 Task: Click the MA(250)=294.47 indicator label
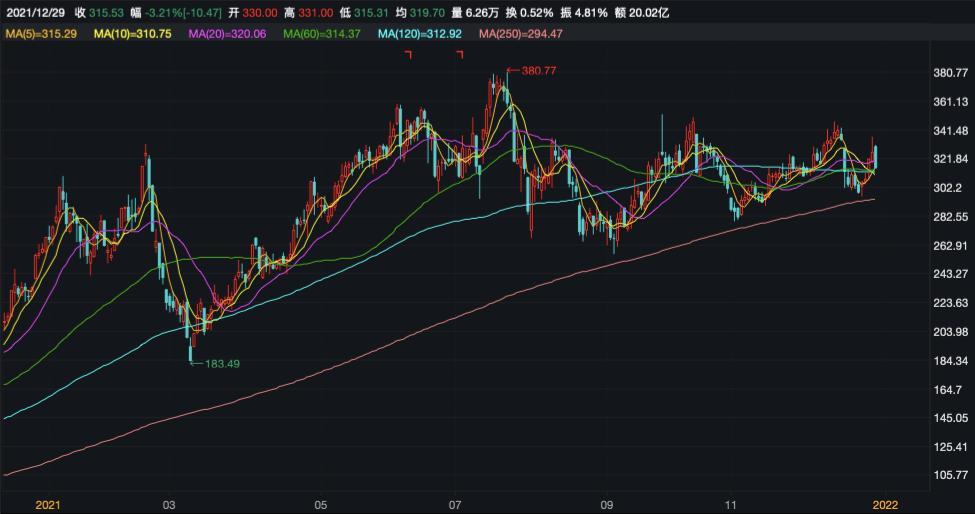pyautogui.click(x=520, y=34)
